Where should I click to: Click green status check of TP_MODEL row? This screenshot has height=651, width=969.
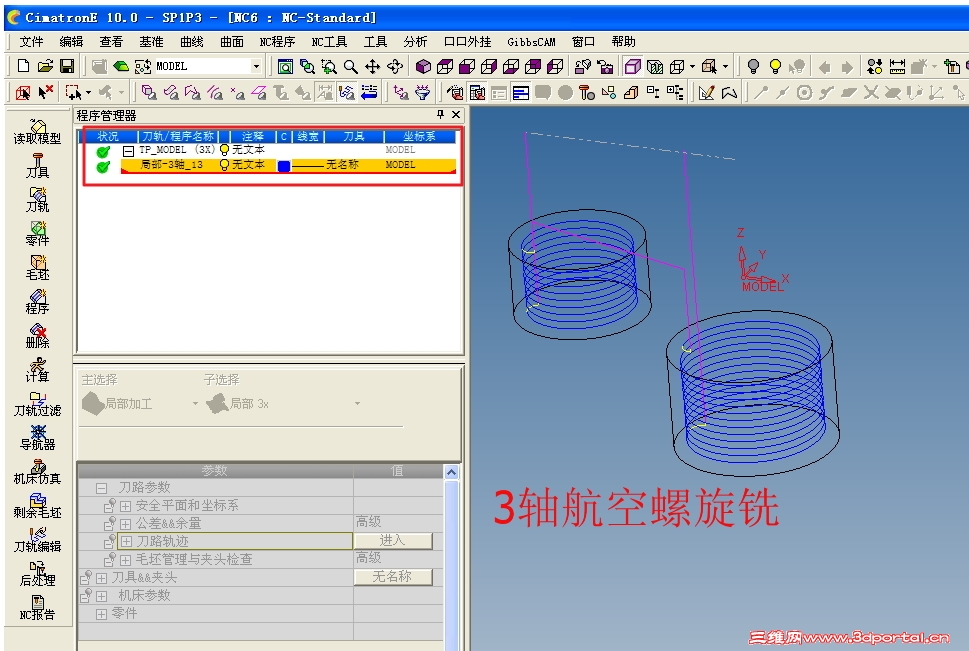(x=103, y=151)
